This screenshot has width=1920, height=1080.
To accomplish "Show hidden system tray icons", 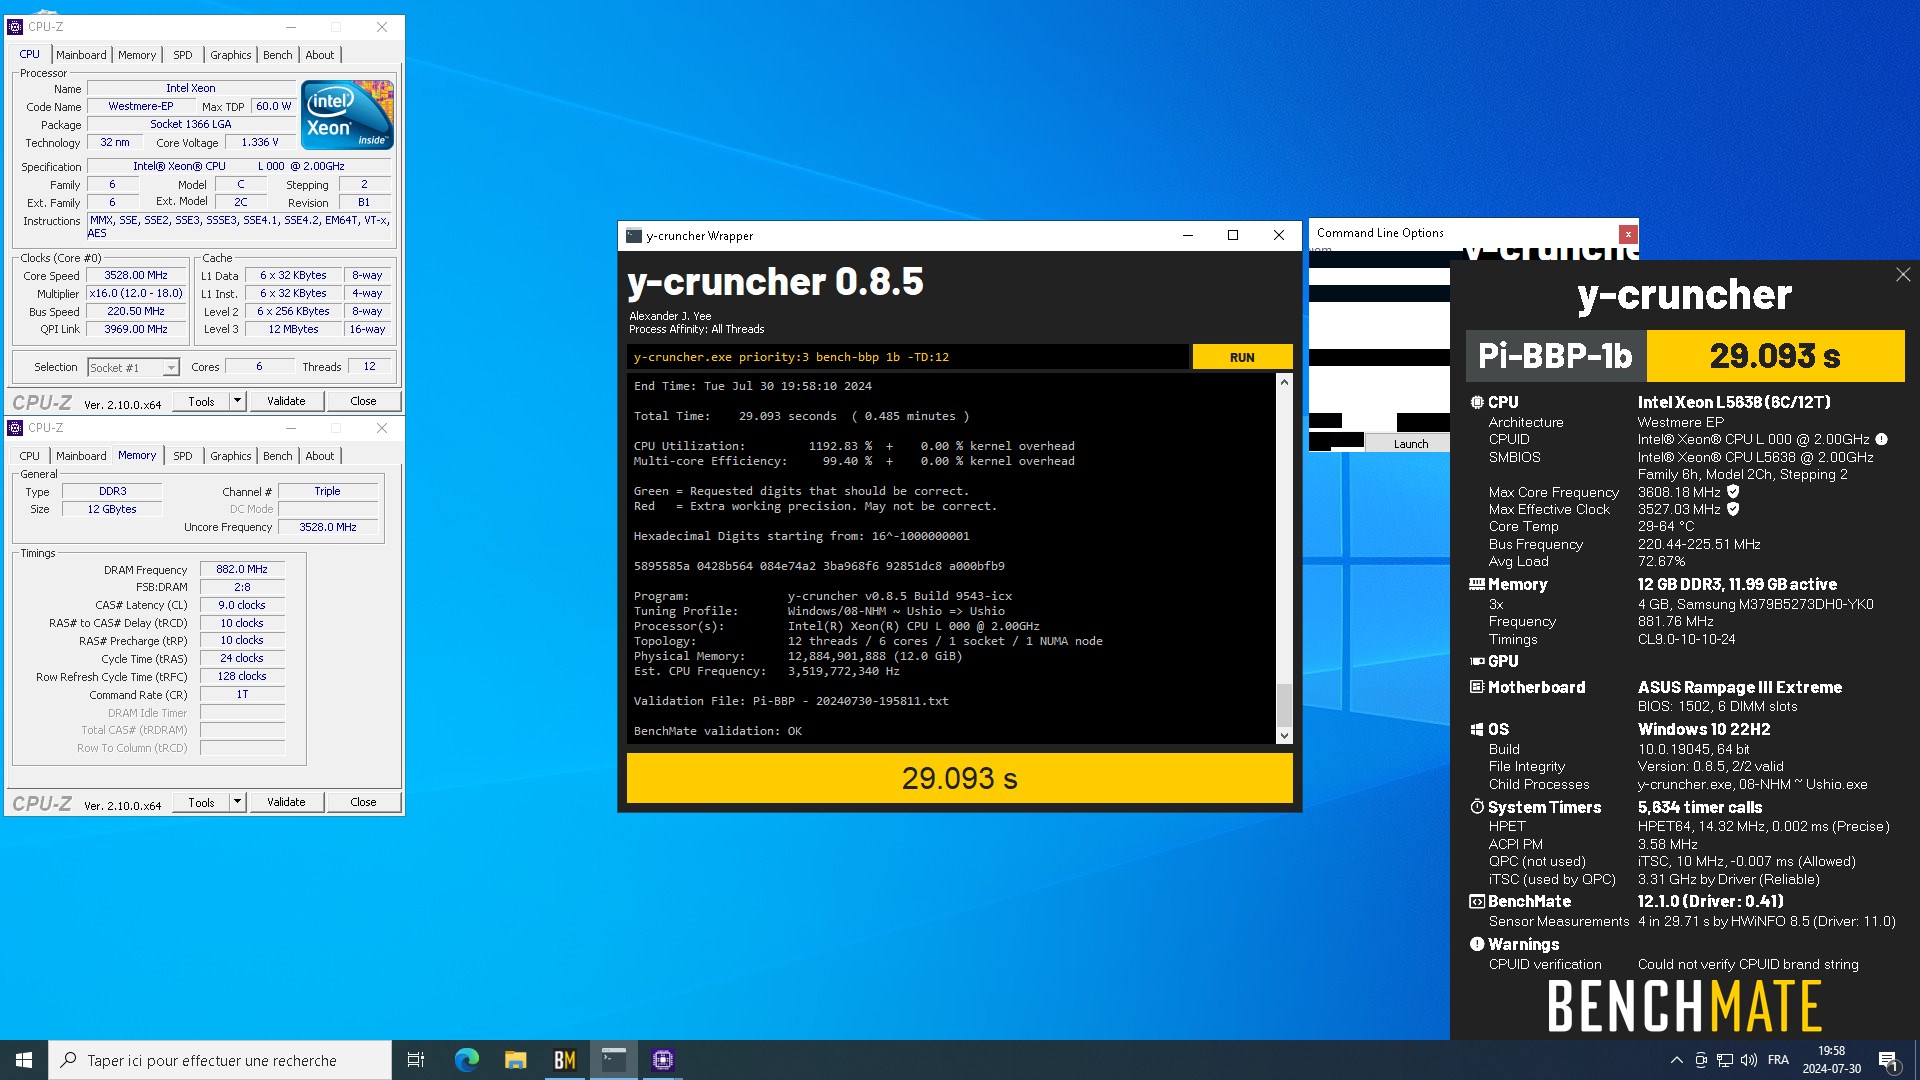I will tap(1676, 1060).
